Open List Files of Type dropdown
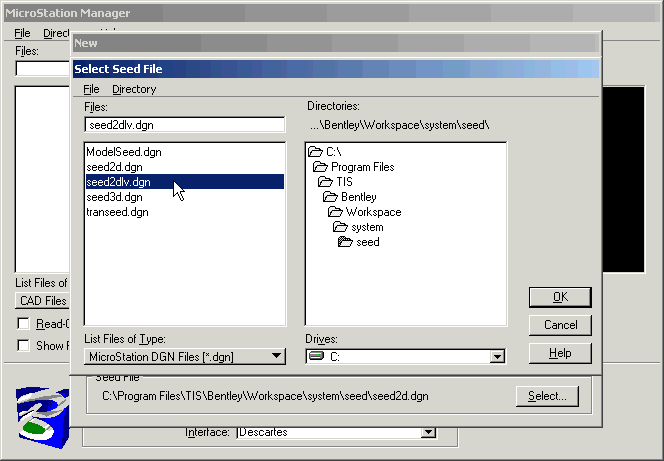 coord(185,357)
